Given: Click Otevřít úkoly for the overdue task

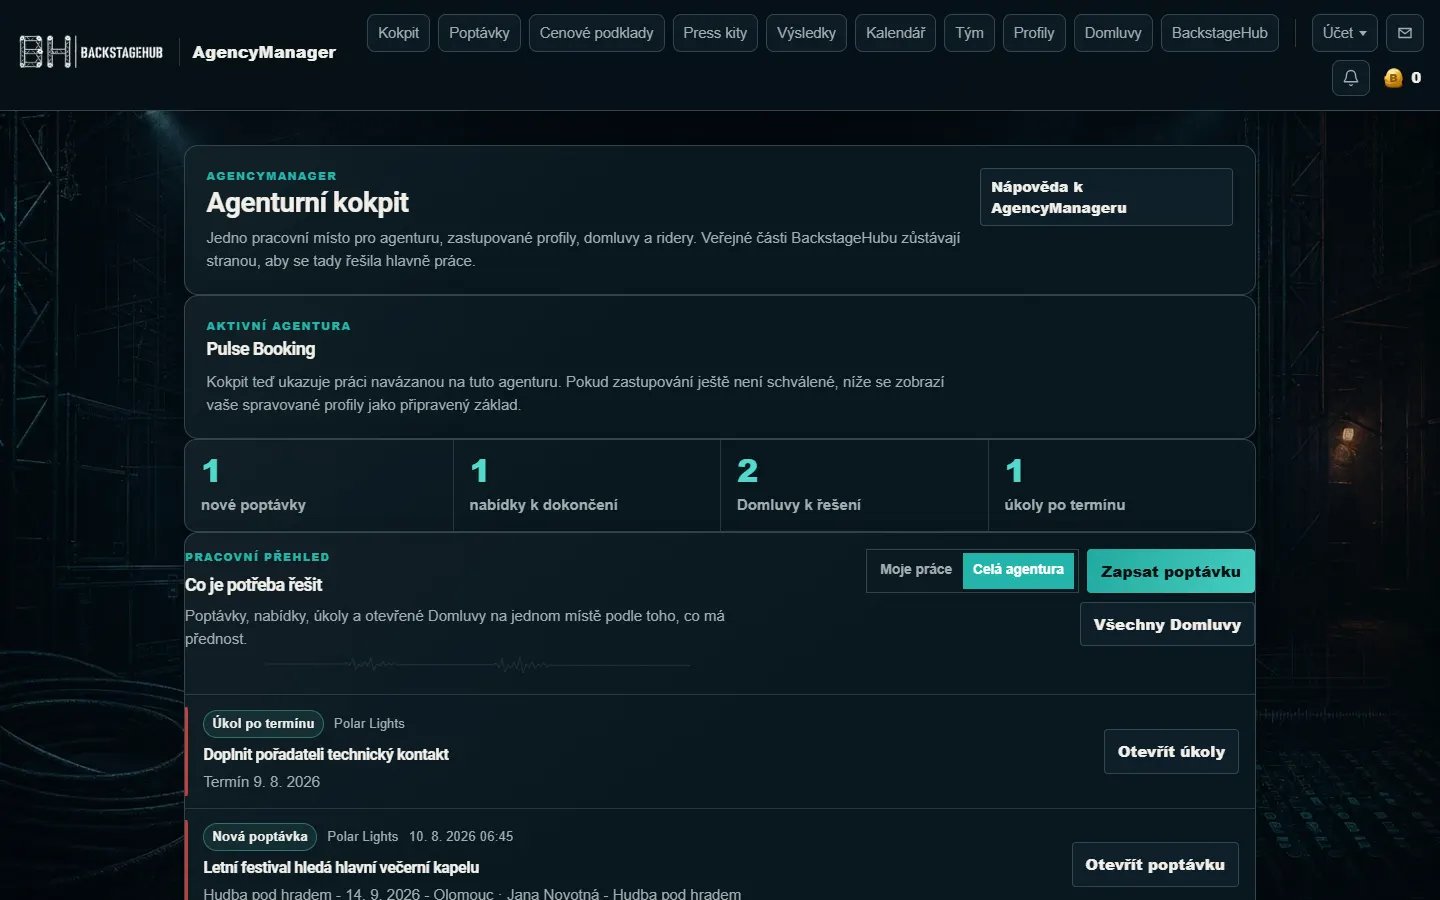Looking at the screenshot, I should pyautogui.click(x=1171, y=752).
